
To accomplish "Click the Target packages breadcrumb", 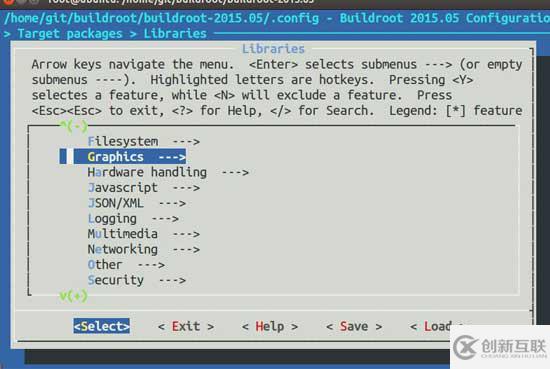I will pos(70,34).
